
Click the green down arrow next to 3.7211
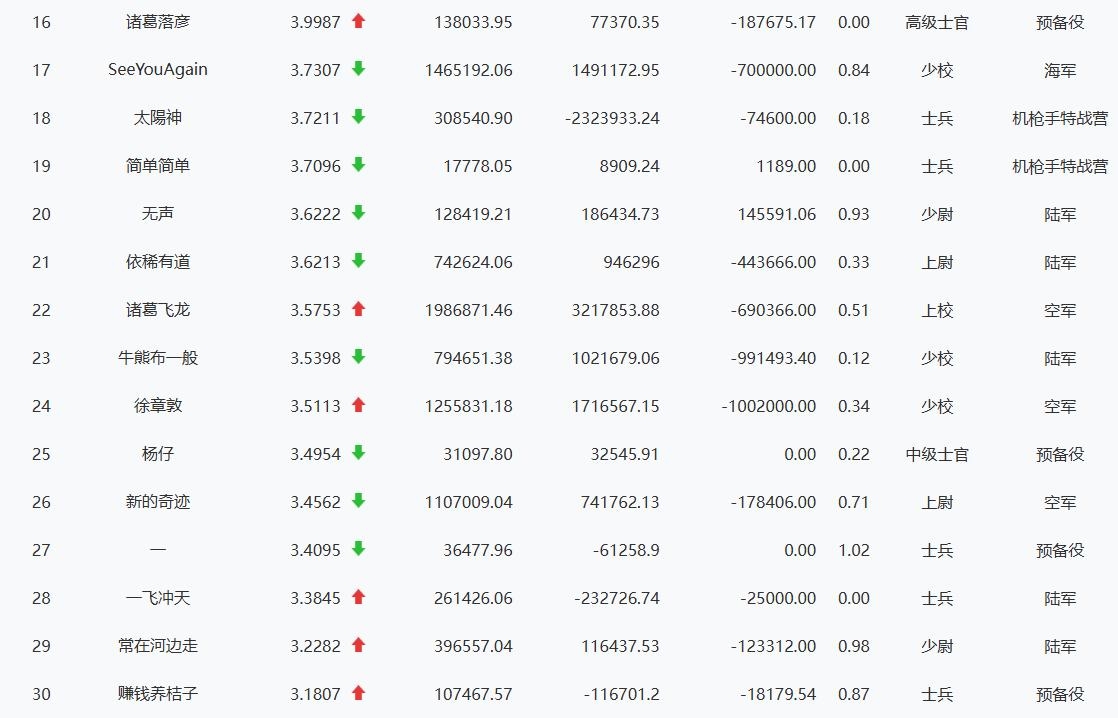(x=358, y=117)
